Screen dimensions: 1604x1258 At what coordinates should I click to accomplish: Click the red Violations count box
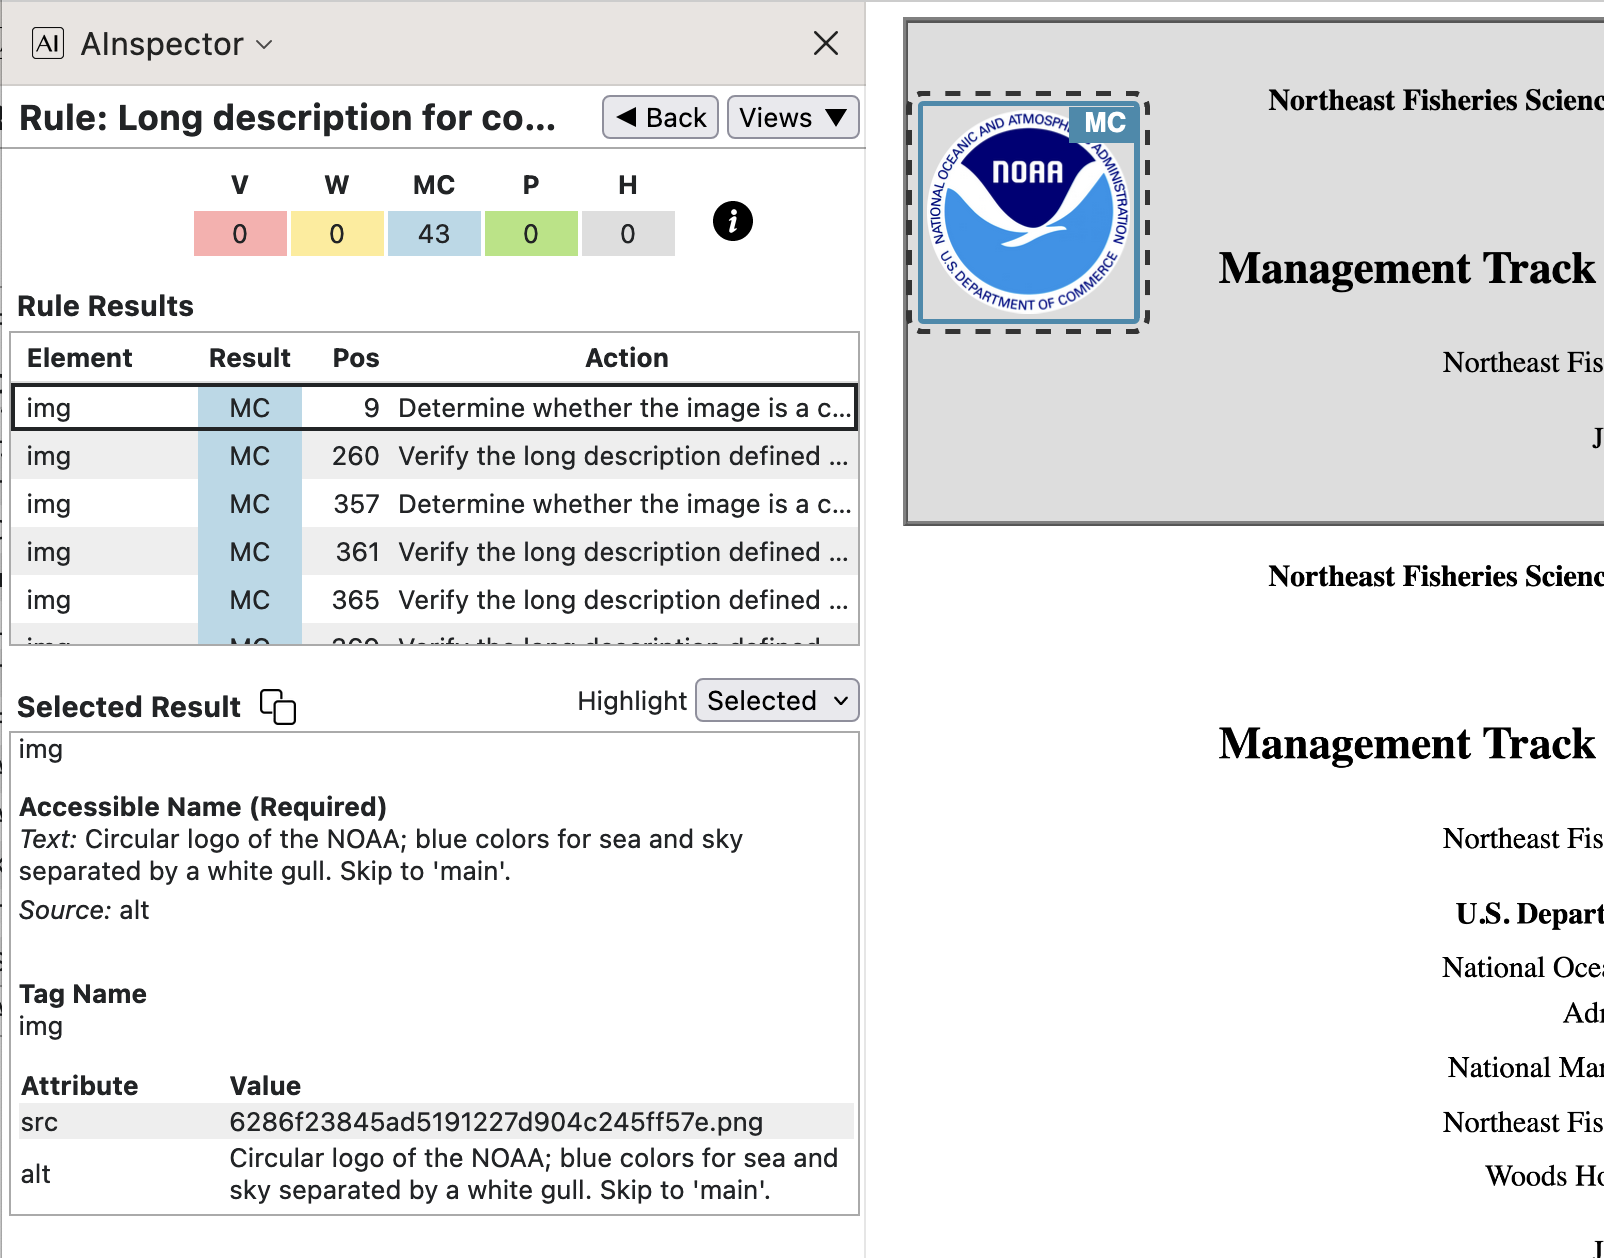click(240, 234)
